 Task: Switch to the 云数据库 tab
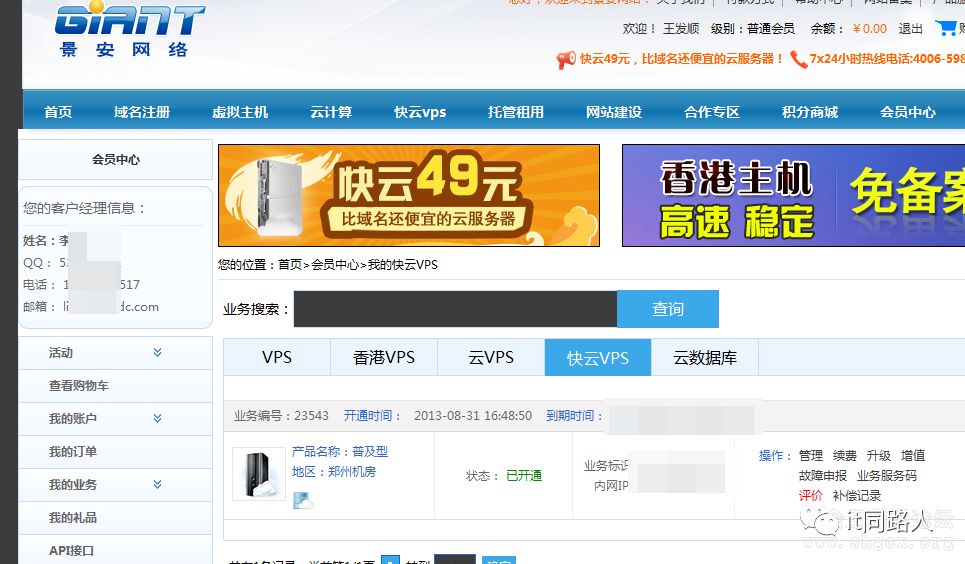point(704,358)
